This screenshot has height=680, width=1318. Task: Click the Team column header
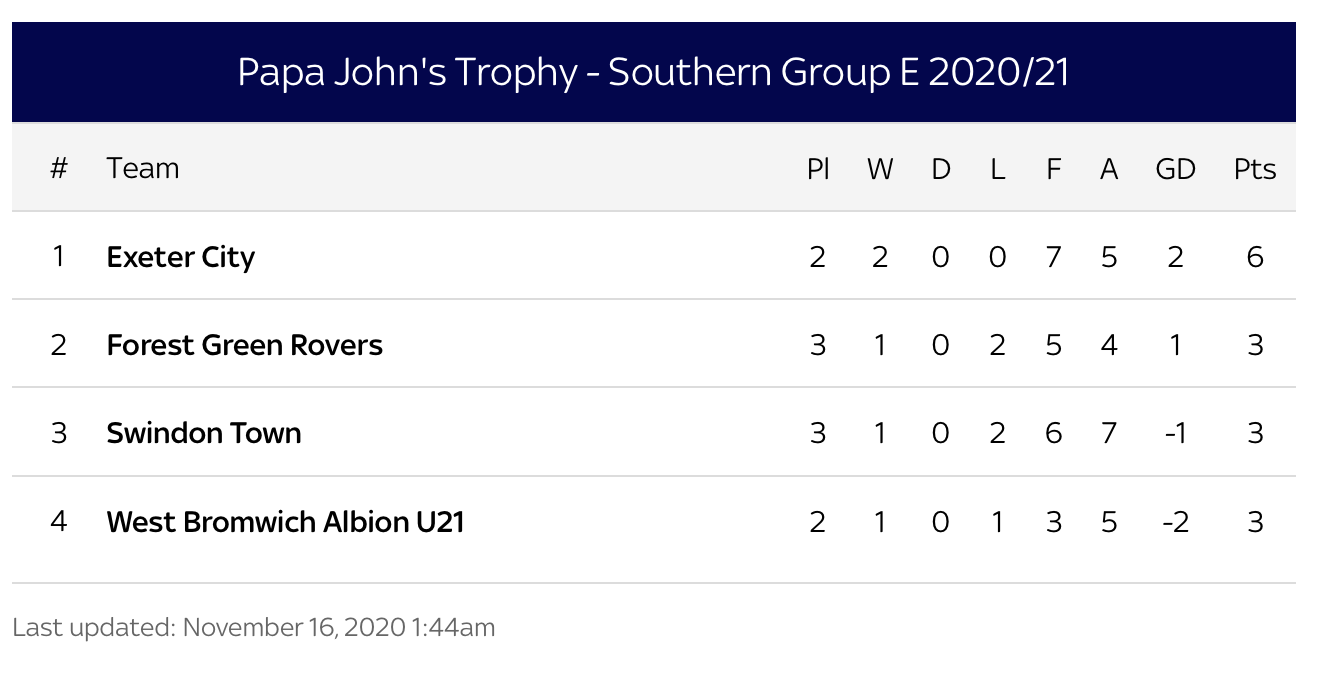143,168
